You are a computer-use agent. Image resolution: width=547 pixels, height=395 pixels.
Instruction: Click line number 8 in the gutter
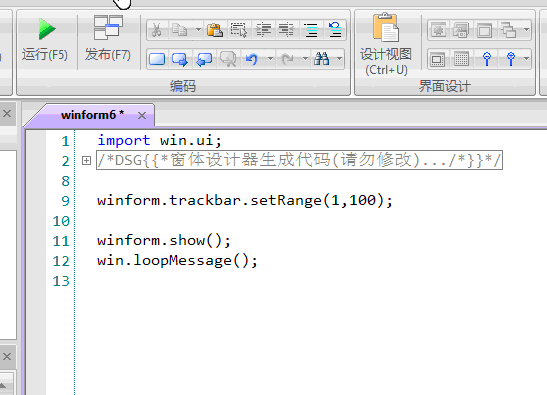coord(65,181)
